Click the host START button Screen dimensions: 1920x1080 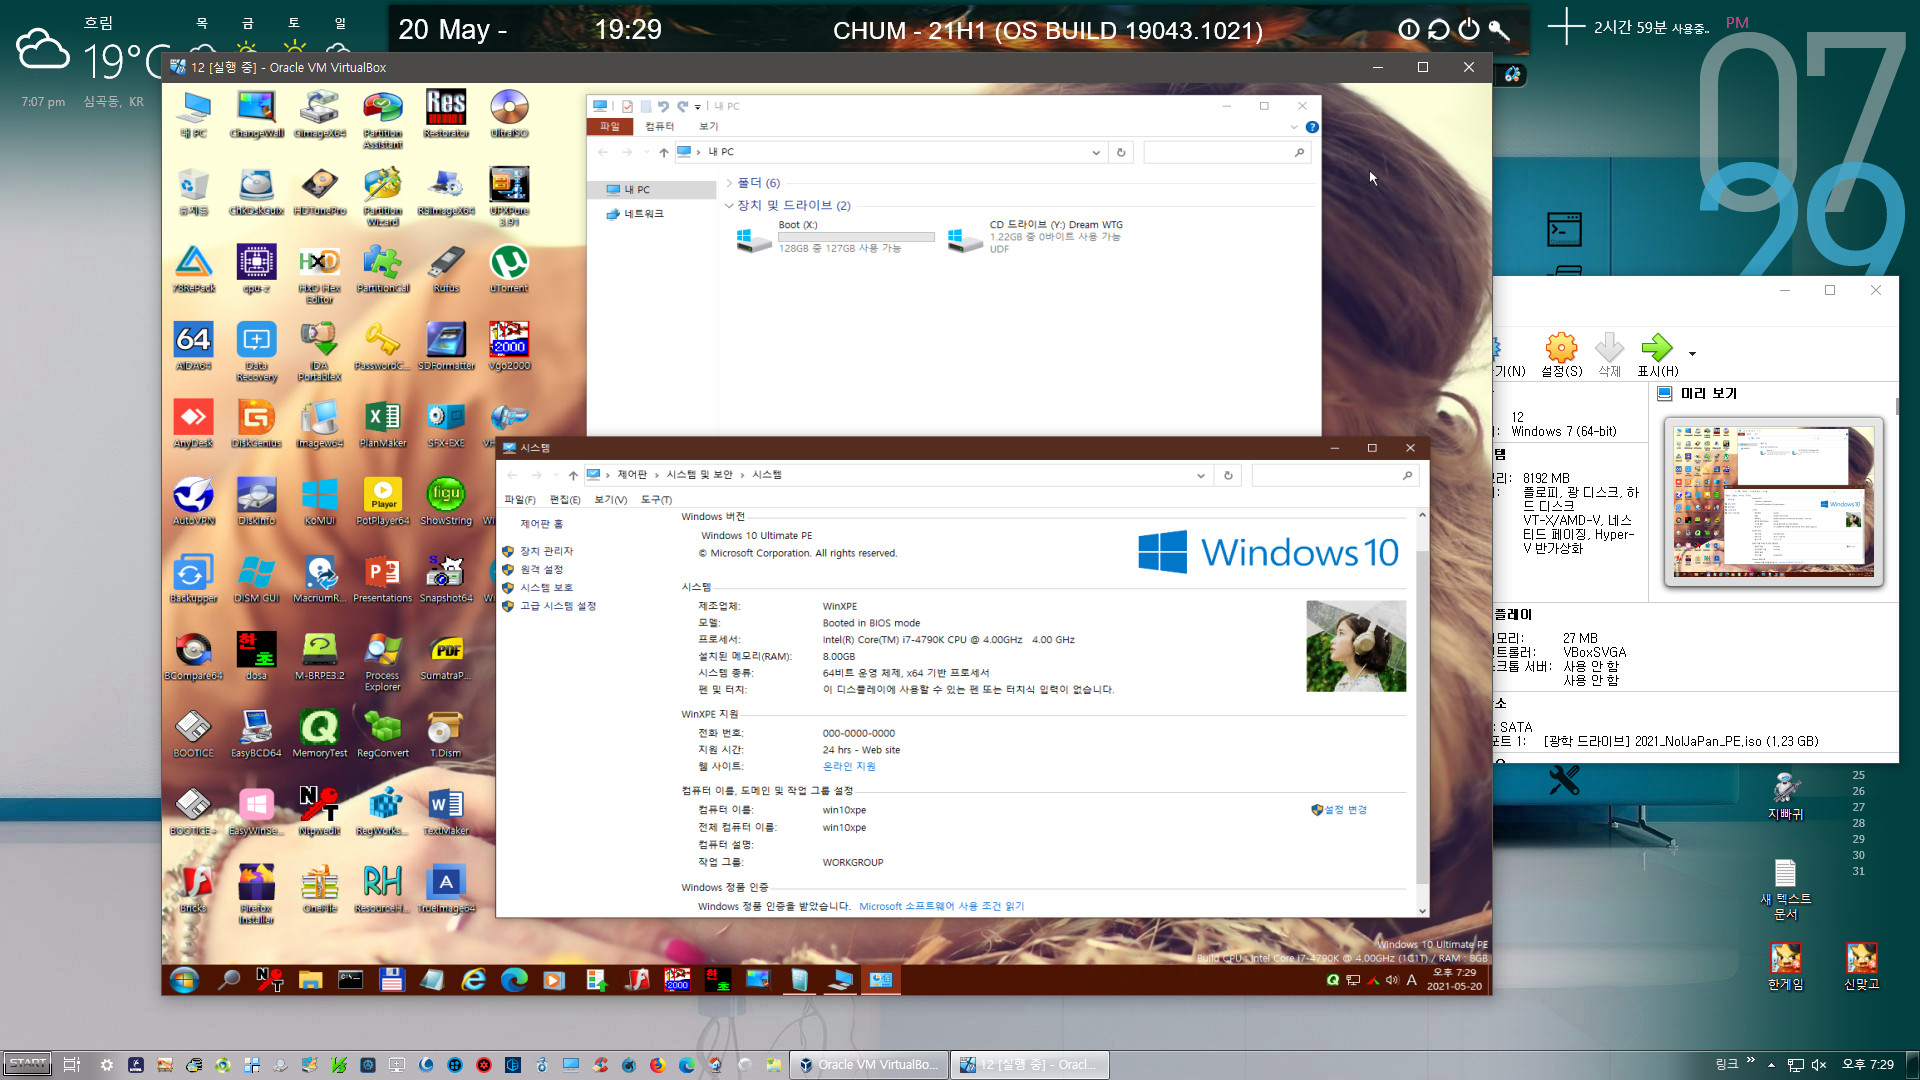pyautogui.click(x=27, y=1064)
